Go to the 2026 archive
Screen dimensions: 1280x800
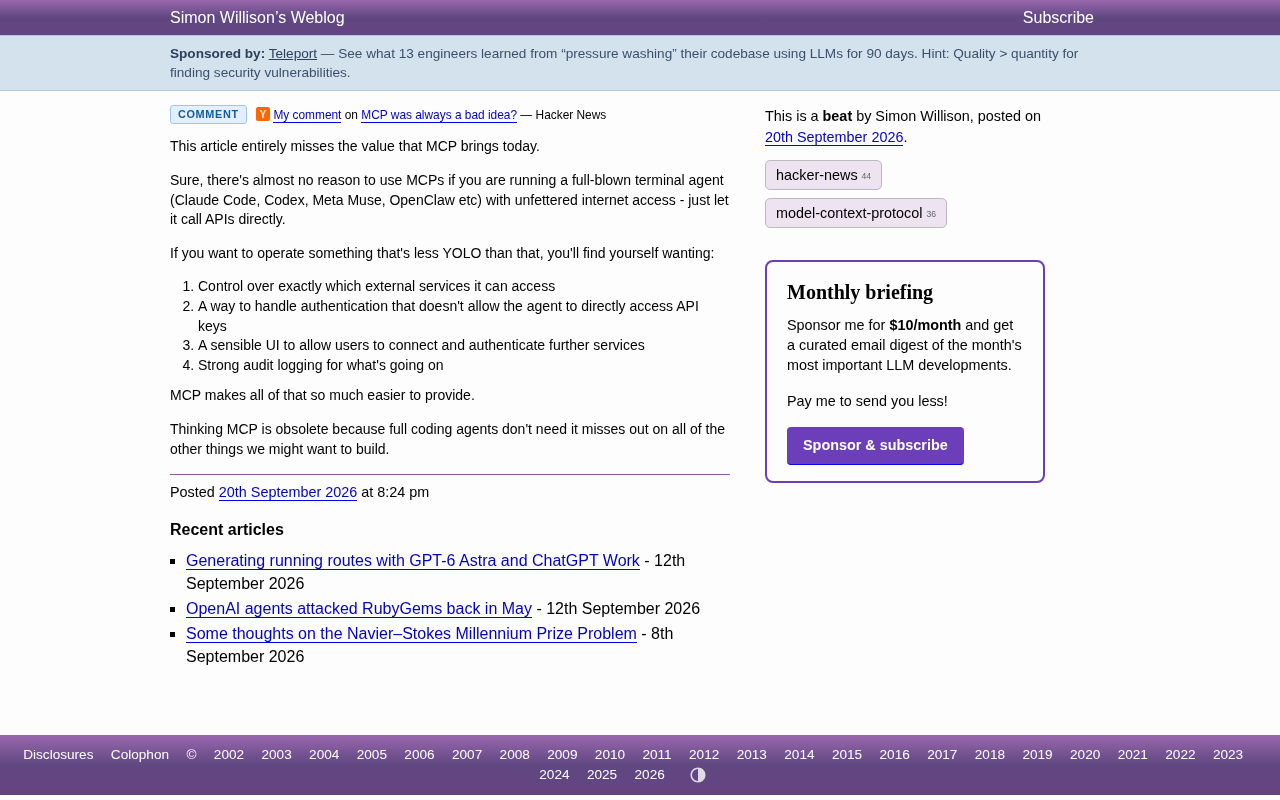coord(650,775)
